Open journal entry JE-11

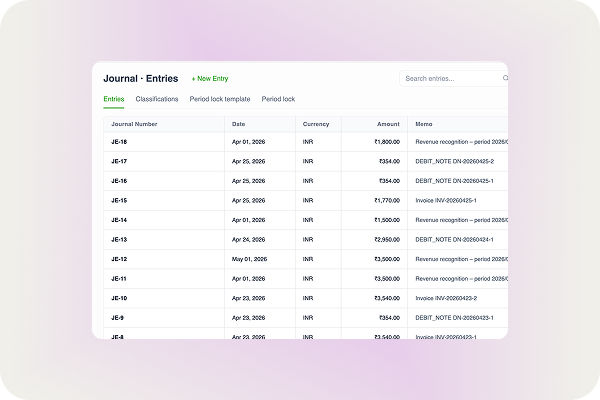[x=119, y=278]
